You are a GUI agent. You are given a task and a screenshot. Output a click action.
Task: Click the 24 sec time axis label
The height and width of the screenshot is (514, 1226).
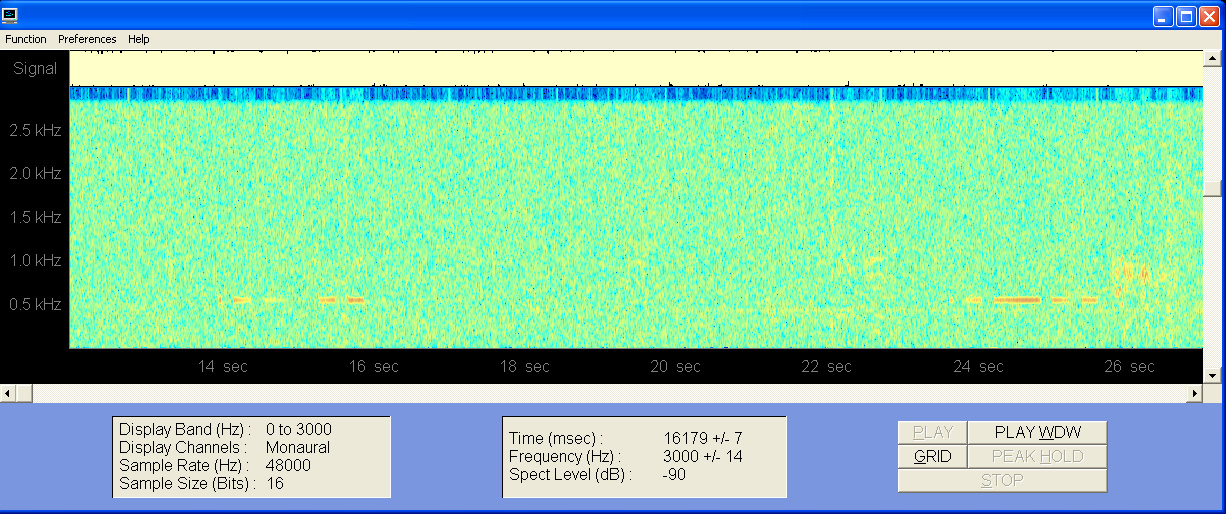(978, 367)
